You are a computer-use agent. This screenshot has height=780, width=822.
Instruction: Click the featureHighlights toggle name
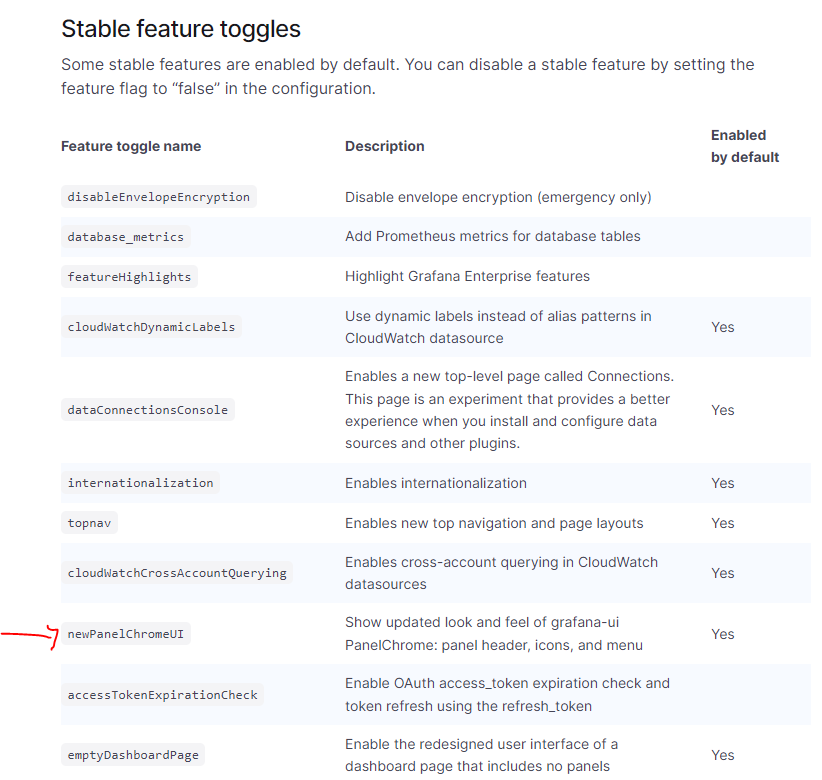coord(129,276)
